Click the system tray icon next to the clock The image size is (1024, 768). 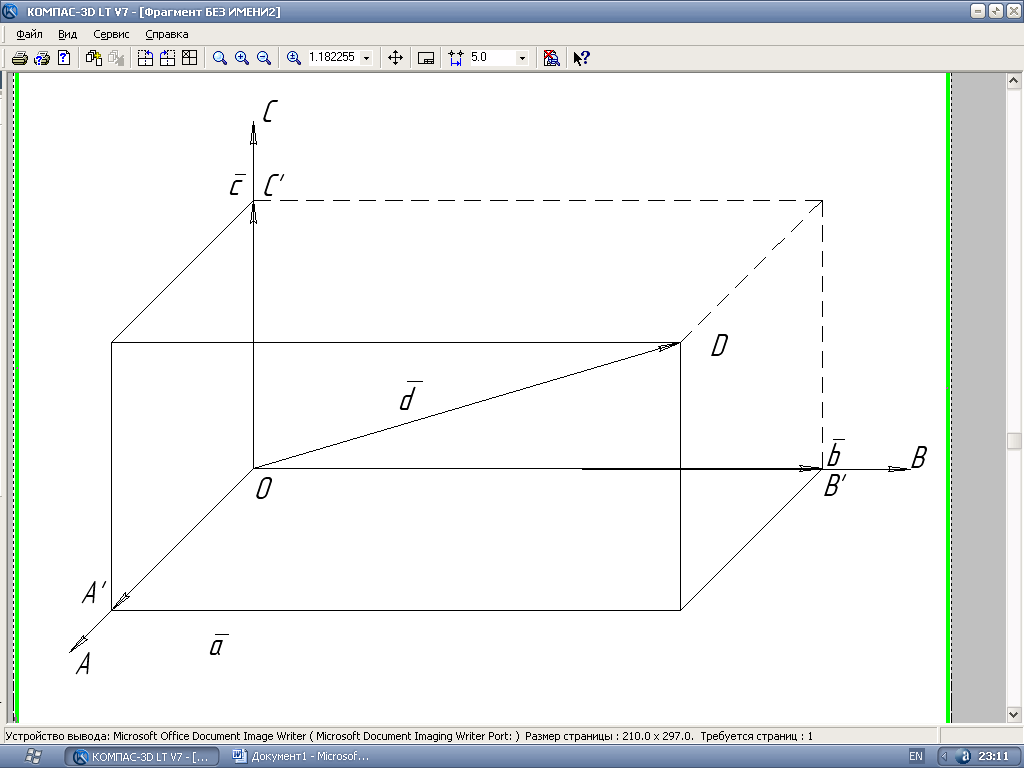coord(964,756)
